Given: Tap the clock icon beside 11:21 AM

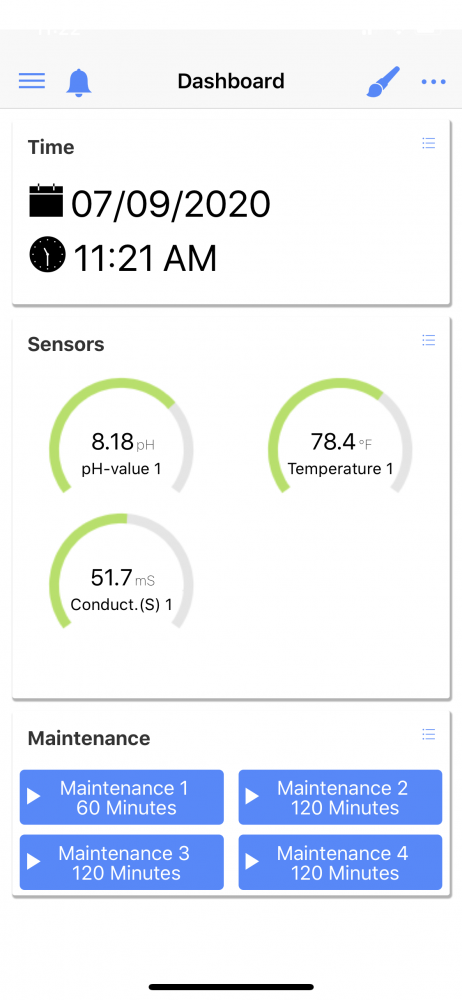Looking at the screenshot, I should [x=47, y=254].
